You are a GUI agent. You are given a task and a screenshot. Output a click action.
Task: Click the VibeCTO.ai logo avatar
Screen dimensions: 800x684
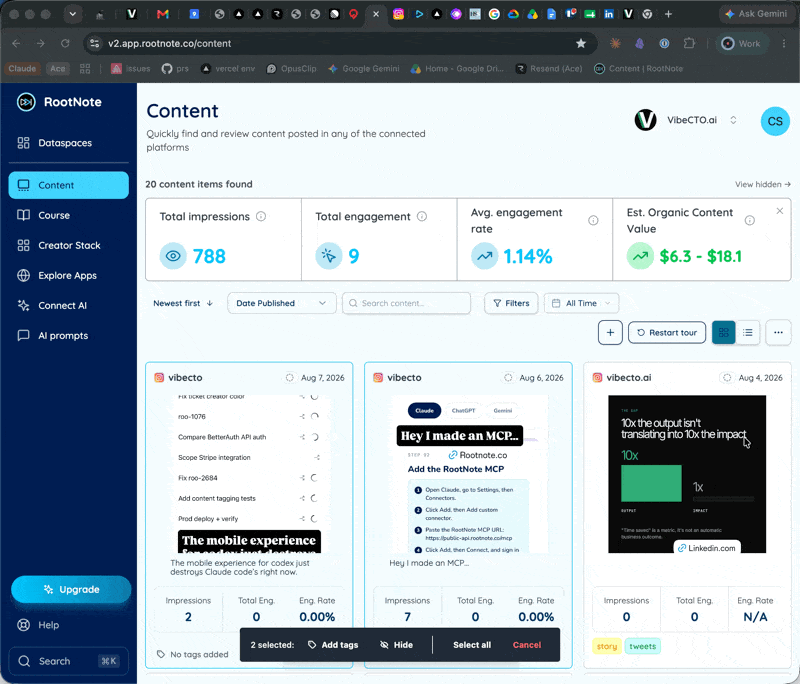click(645, 120)
